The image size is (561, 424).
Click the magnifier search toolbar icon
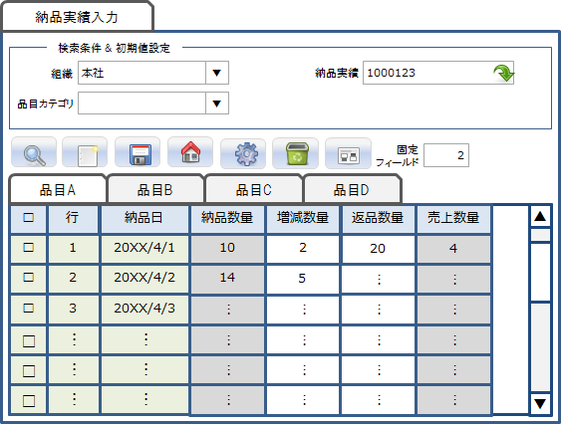pos(34,152)
